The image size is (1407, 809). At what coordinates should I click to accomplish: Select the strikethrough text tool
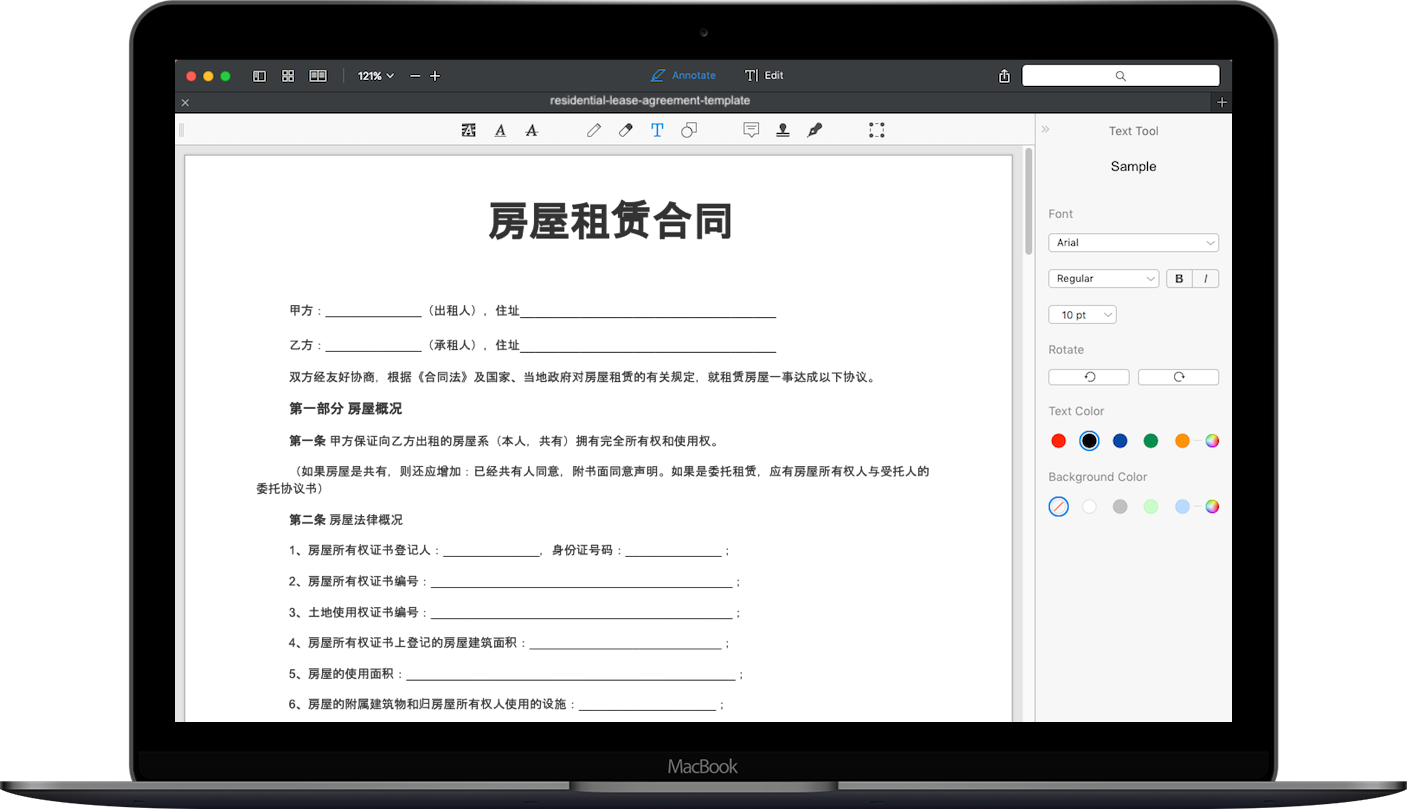[x=532, y=130]
